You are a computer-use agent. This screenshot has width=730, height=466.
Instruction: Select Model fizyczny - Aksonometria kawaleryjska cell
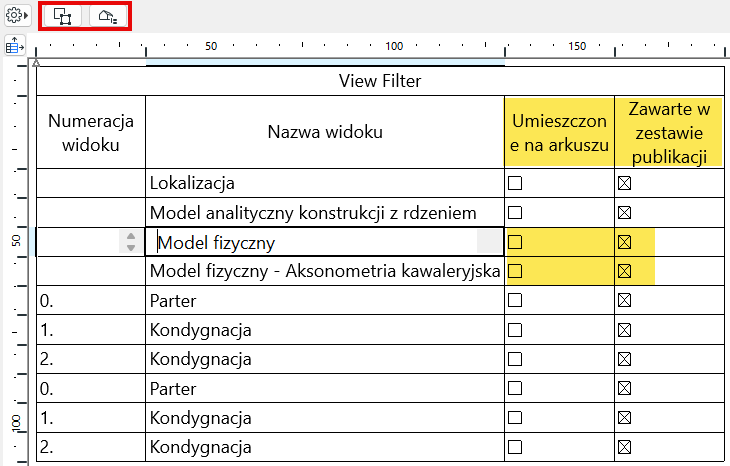click(325, 271)
